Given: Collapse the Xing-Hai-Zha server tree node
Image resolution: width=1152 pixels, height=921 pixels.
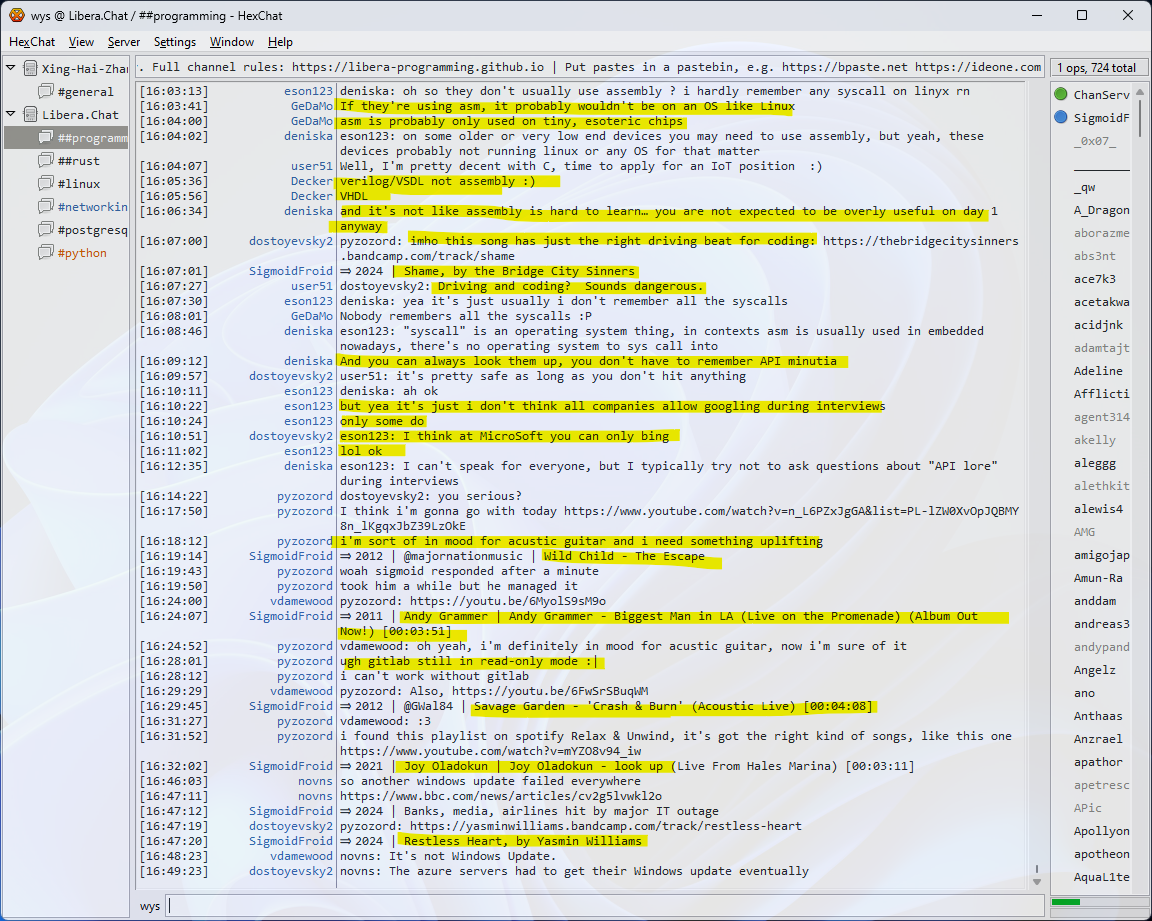Looking at the screenshot, I should click(x=11, y=69).
